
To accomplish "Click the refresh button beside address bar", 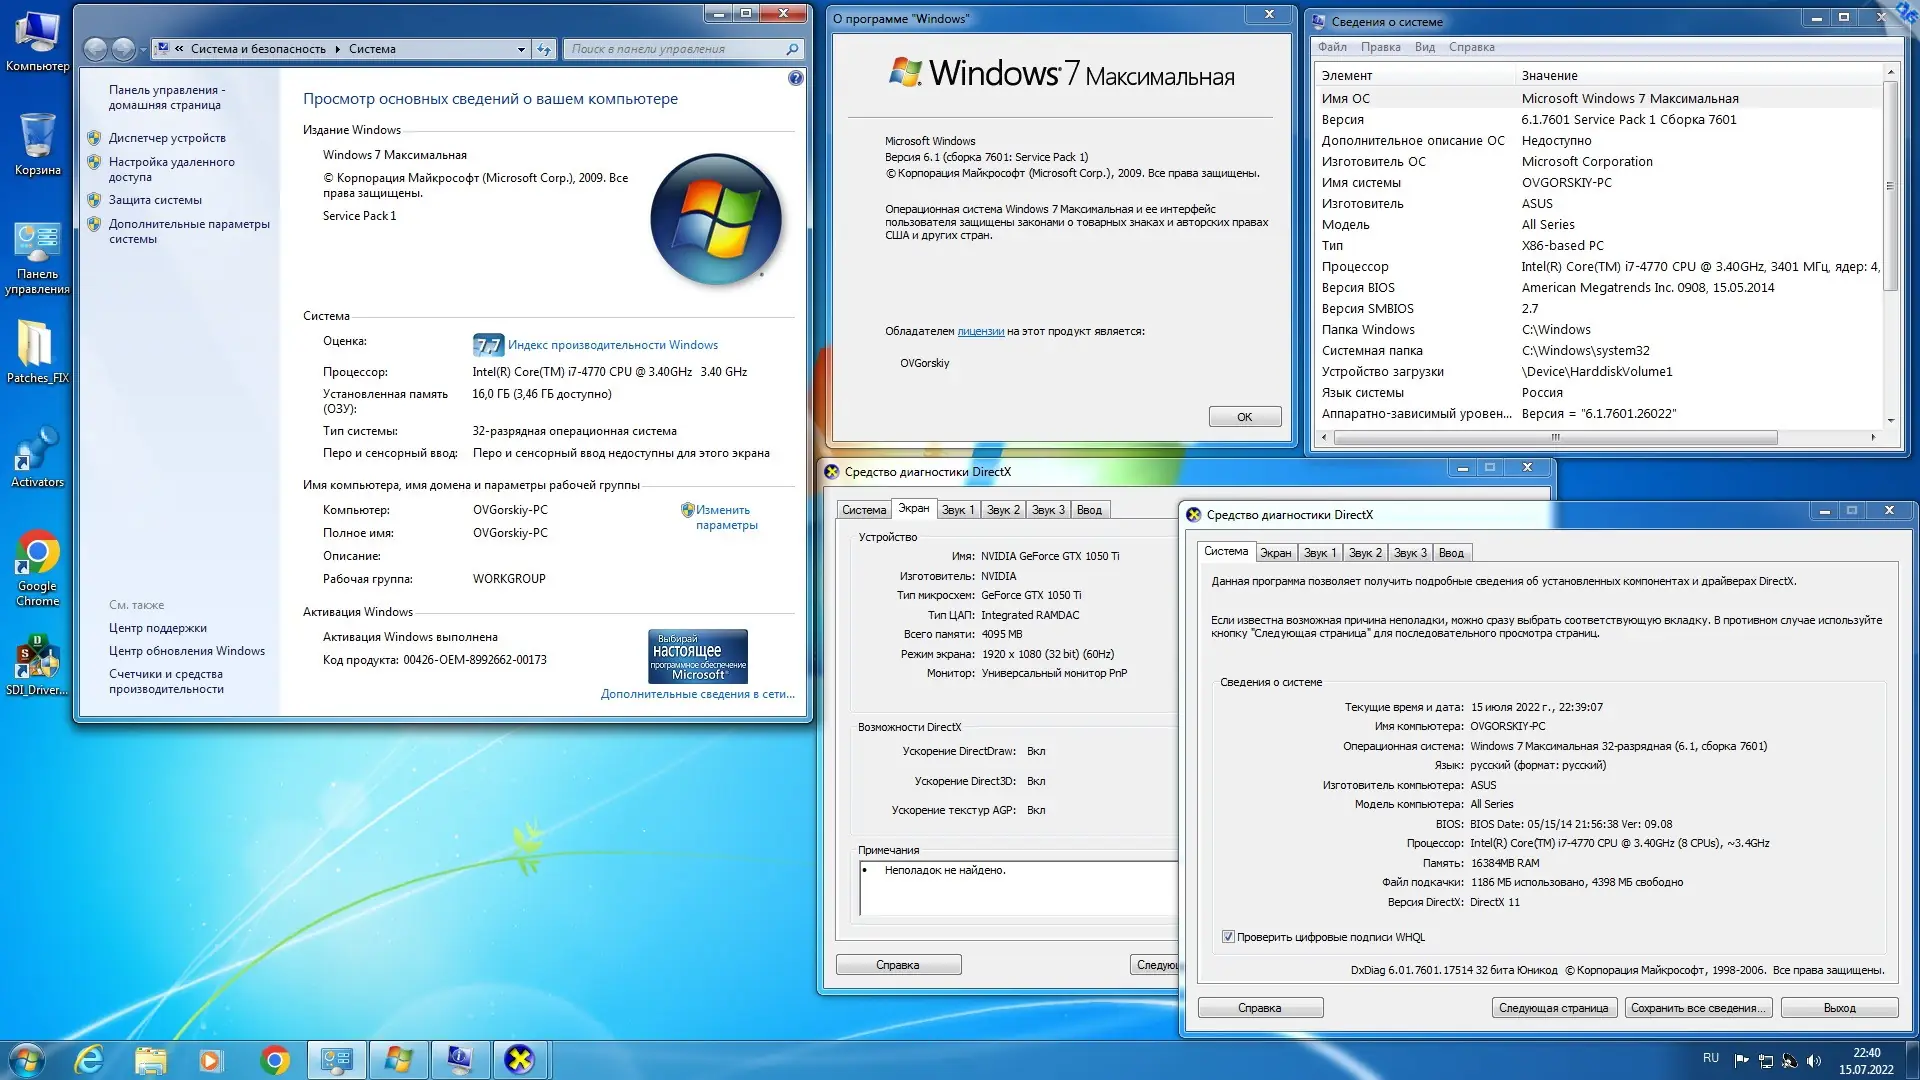I will point(544,49).
